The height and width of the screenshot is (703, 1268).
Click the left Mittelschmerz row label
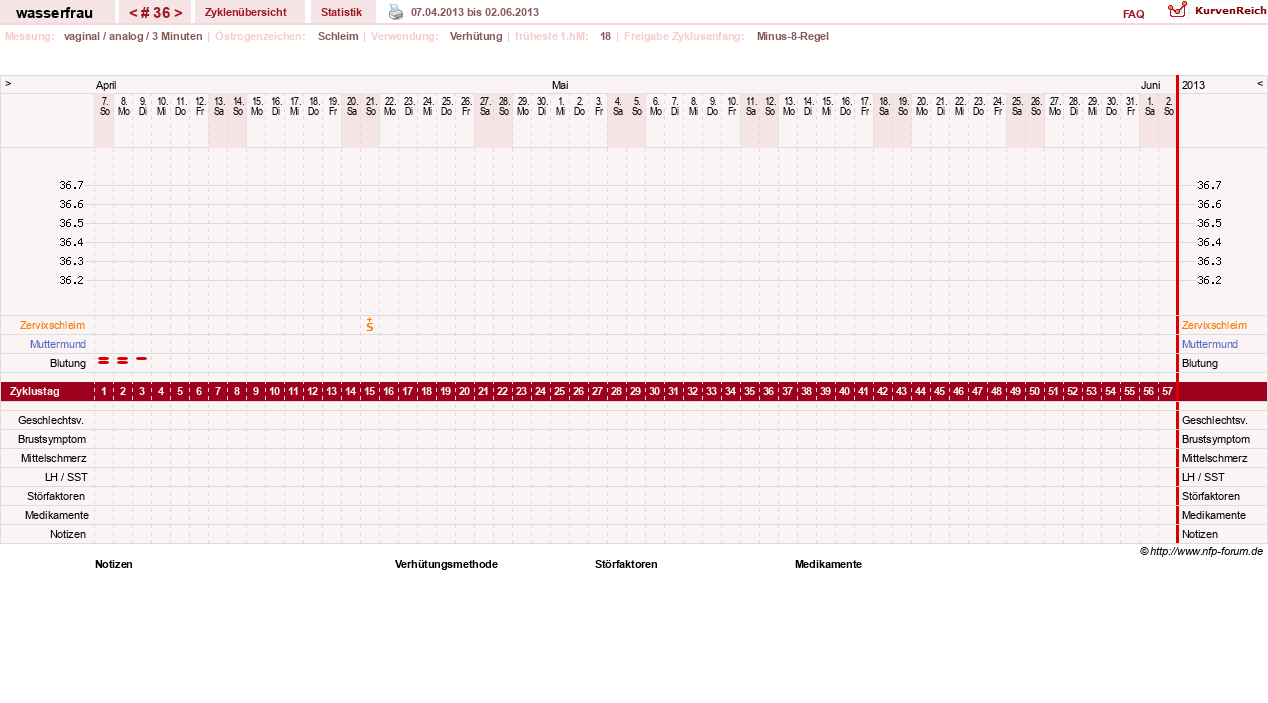click(x=54, y=458)
